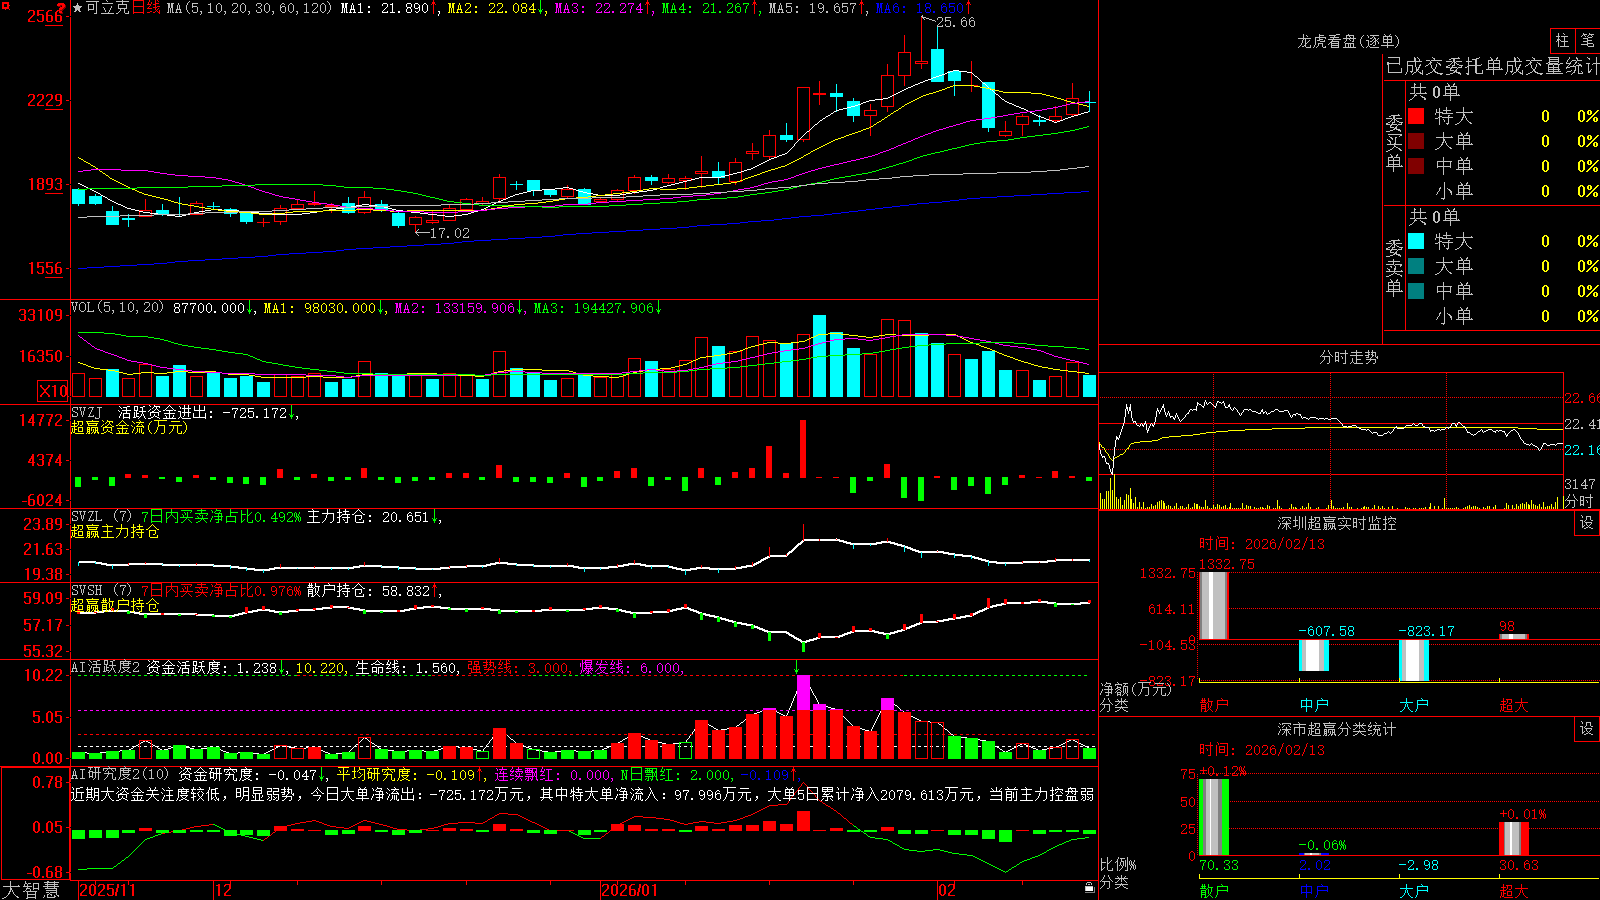
Task: Click the green down-arrow marker on AI活跃度 chart
Action: coord(797,667)
